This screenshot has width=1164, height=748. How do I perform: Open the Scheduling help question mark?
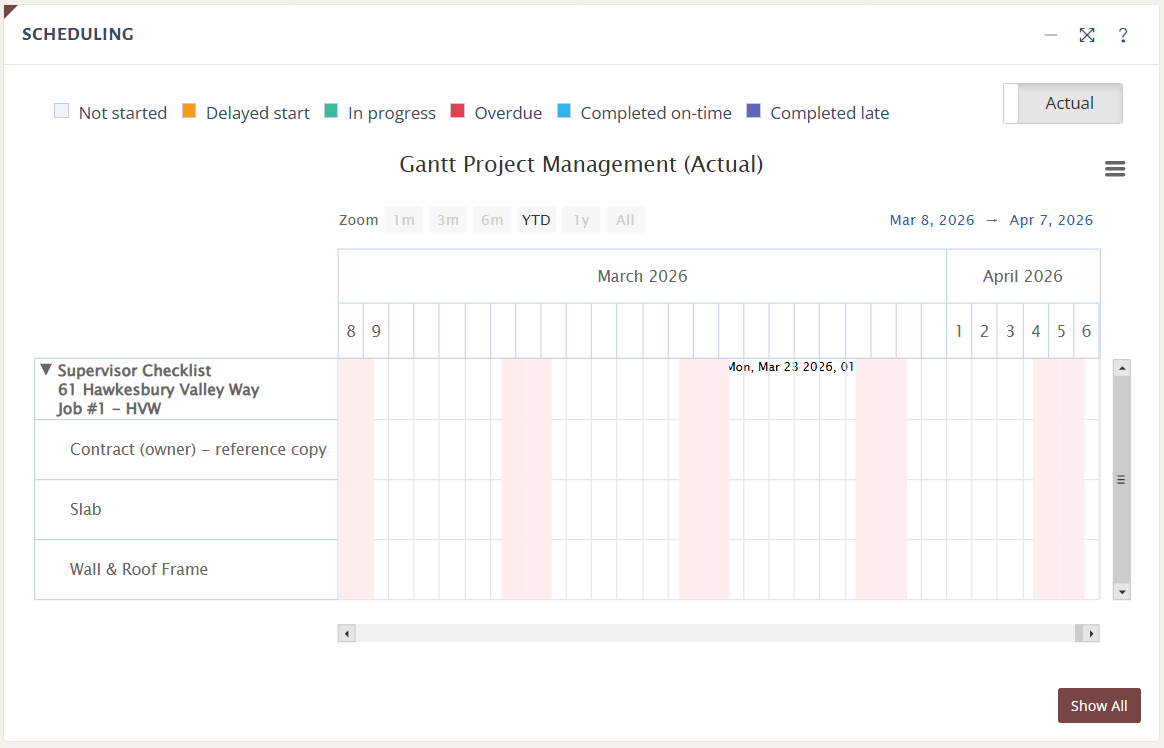point(1123,35)
